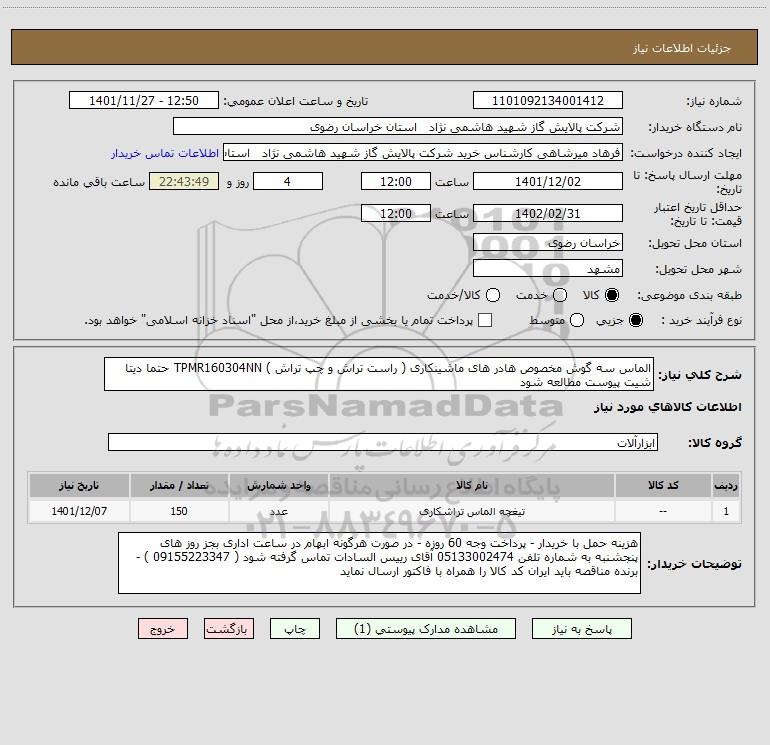Image resolution: width=770 pixels, height=745 pixels.
Task: Click the announcement date field 1401/11/27 - 12:50
Action: (143, 100)
